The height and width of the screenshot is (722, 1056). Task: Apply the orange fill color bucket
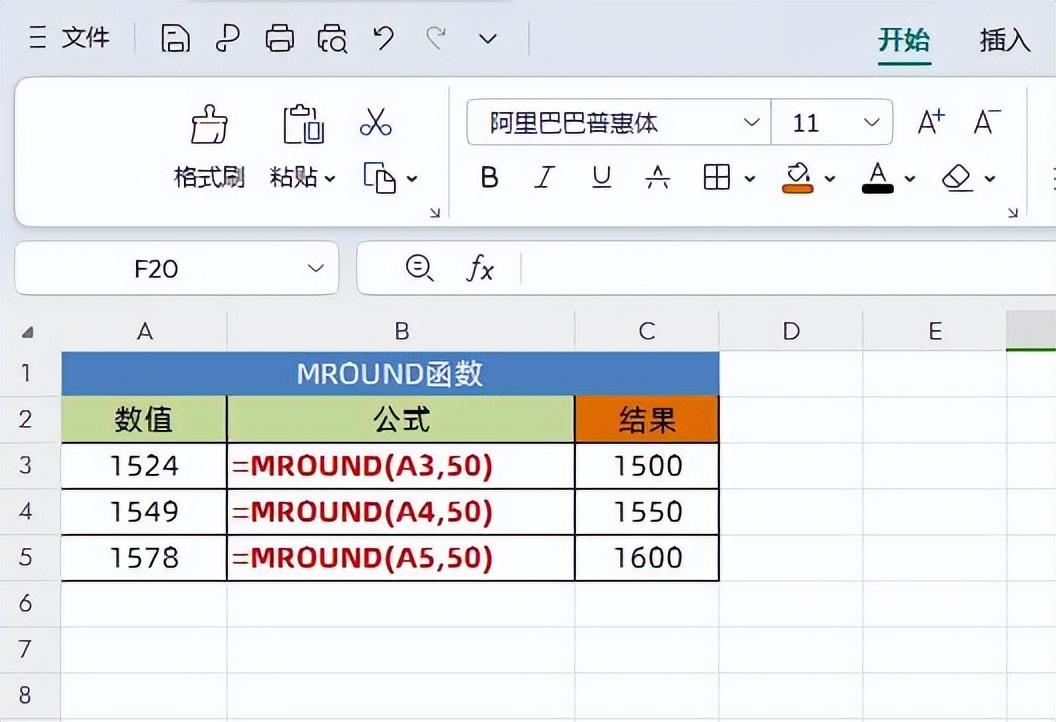797,178
